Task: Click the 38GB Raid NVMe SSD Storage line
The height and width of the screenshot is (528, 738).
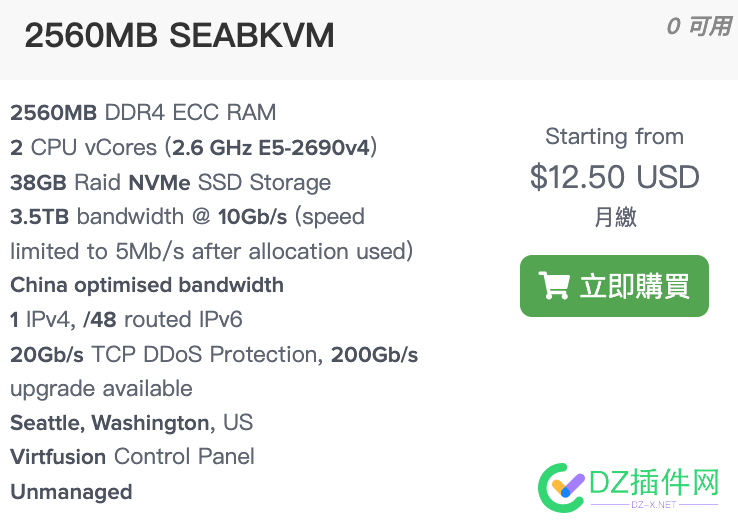Action: (x=170, y=183)
